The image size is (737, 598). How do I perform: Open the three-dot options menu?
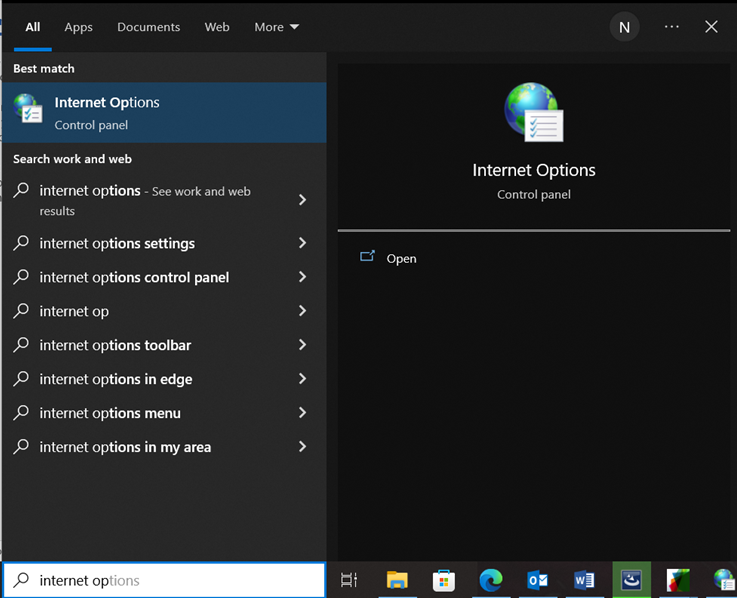pyautogui.click(x=671, y=27)
